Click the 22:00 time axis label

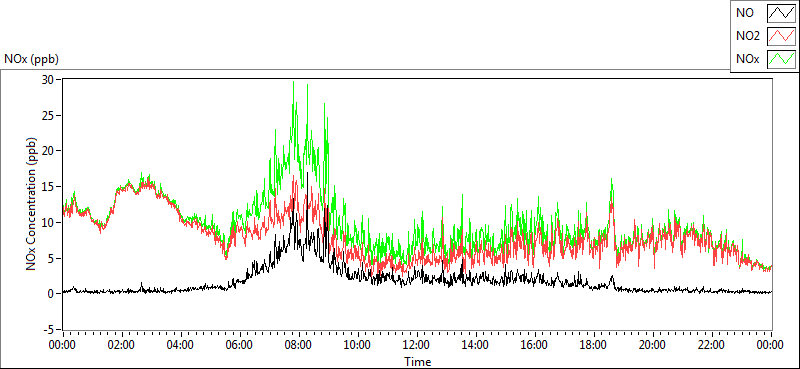point(712,346)
